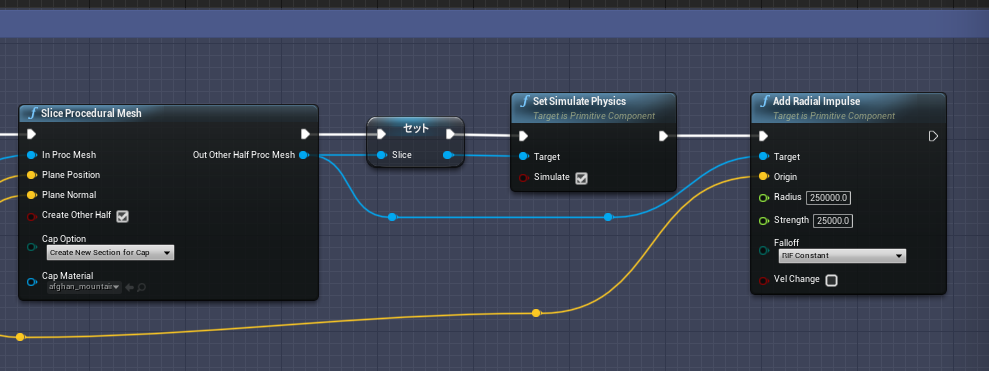The width and height of the screenshot is (989, 371).
Task: Click Add Radial Impulse input execution pin
Action: pyautogui.click(x=763, y=136)
